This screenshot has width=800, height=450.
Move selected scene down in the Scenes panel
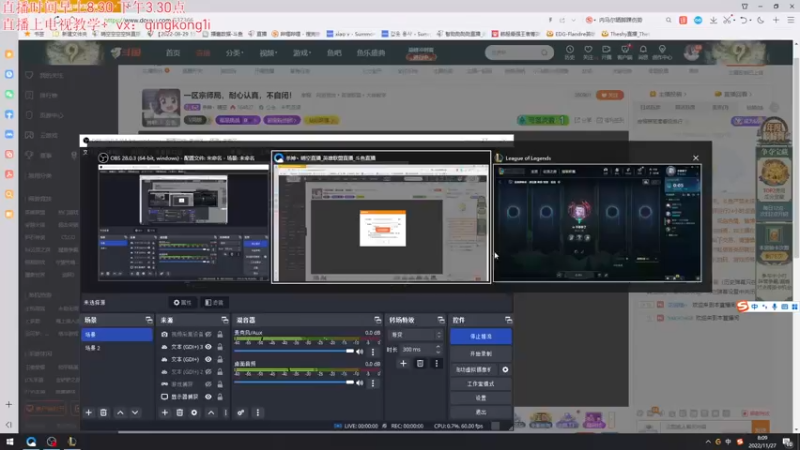(135, 412)
